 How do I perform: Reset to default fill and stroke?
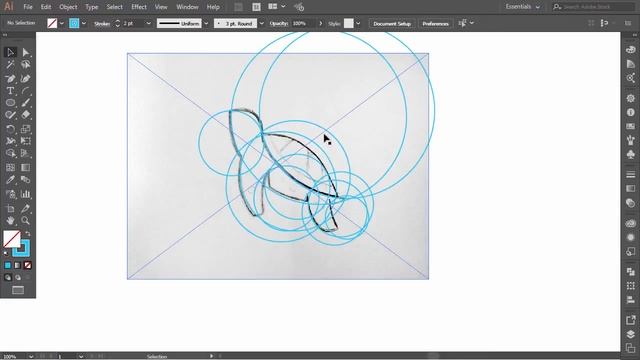click(x=6, y=253)
